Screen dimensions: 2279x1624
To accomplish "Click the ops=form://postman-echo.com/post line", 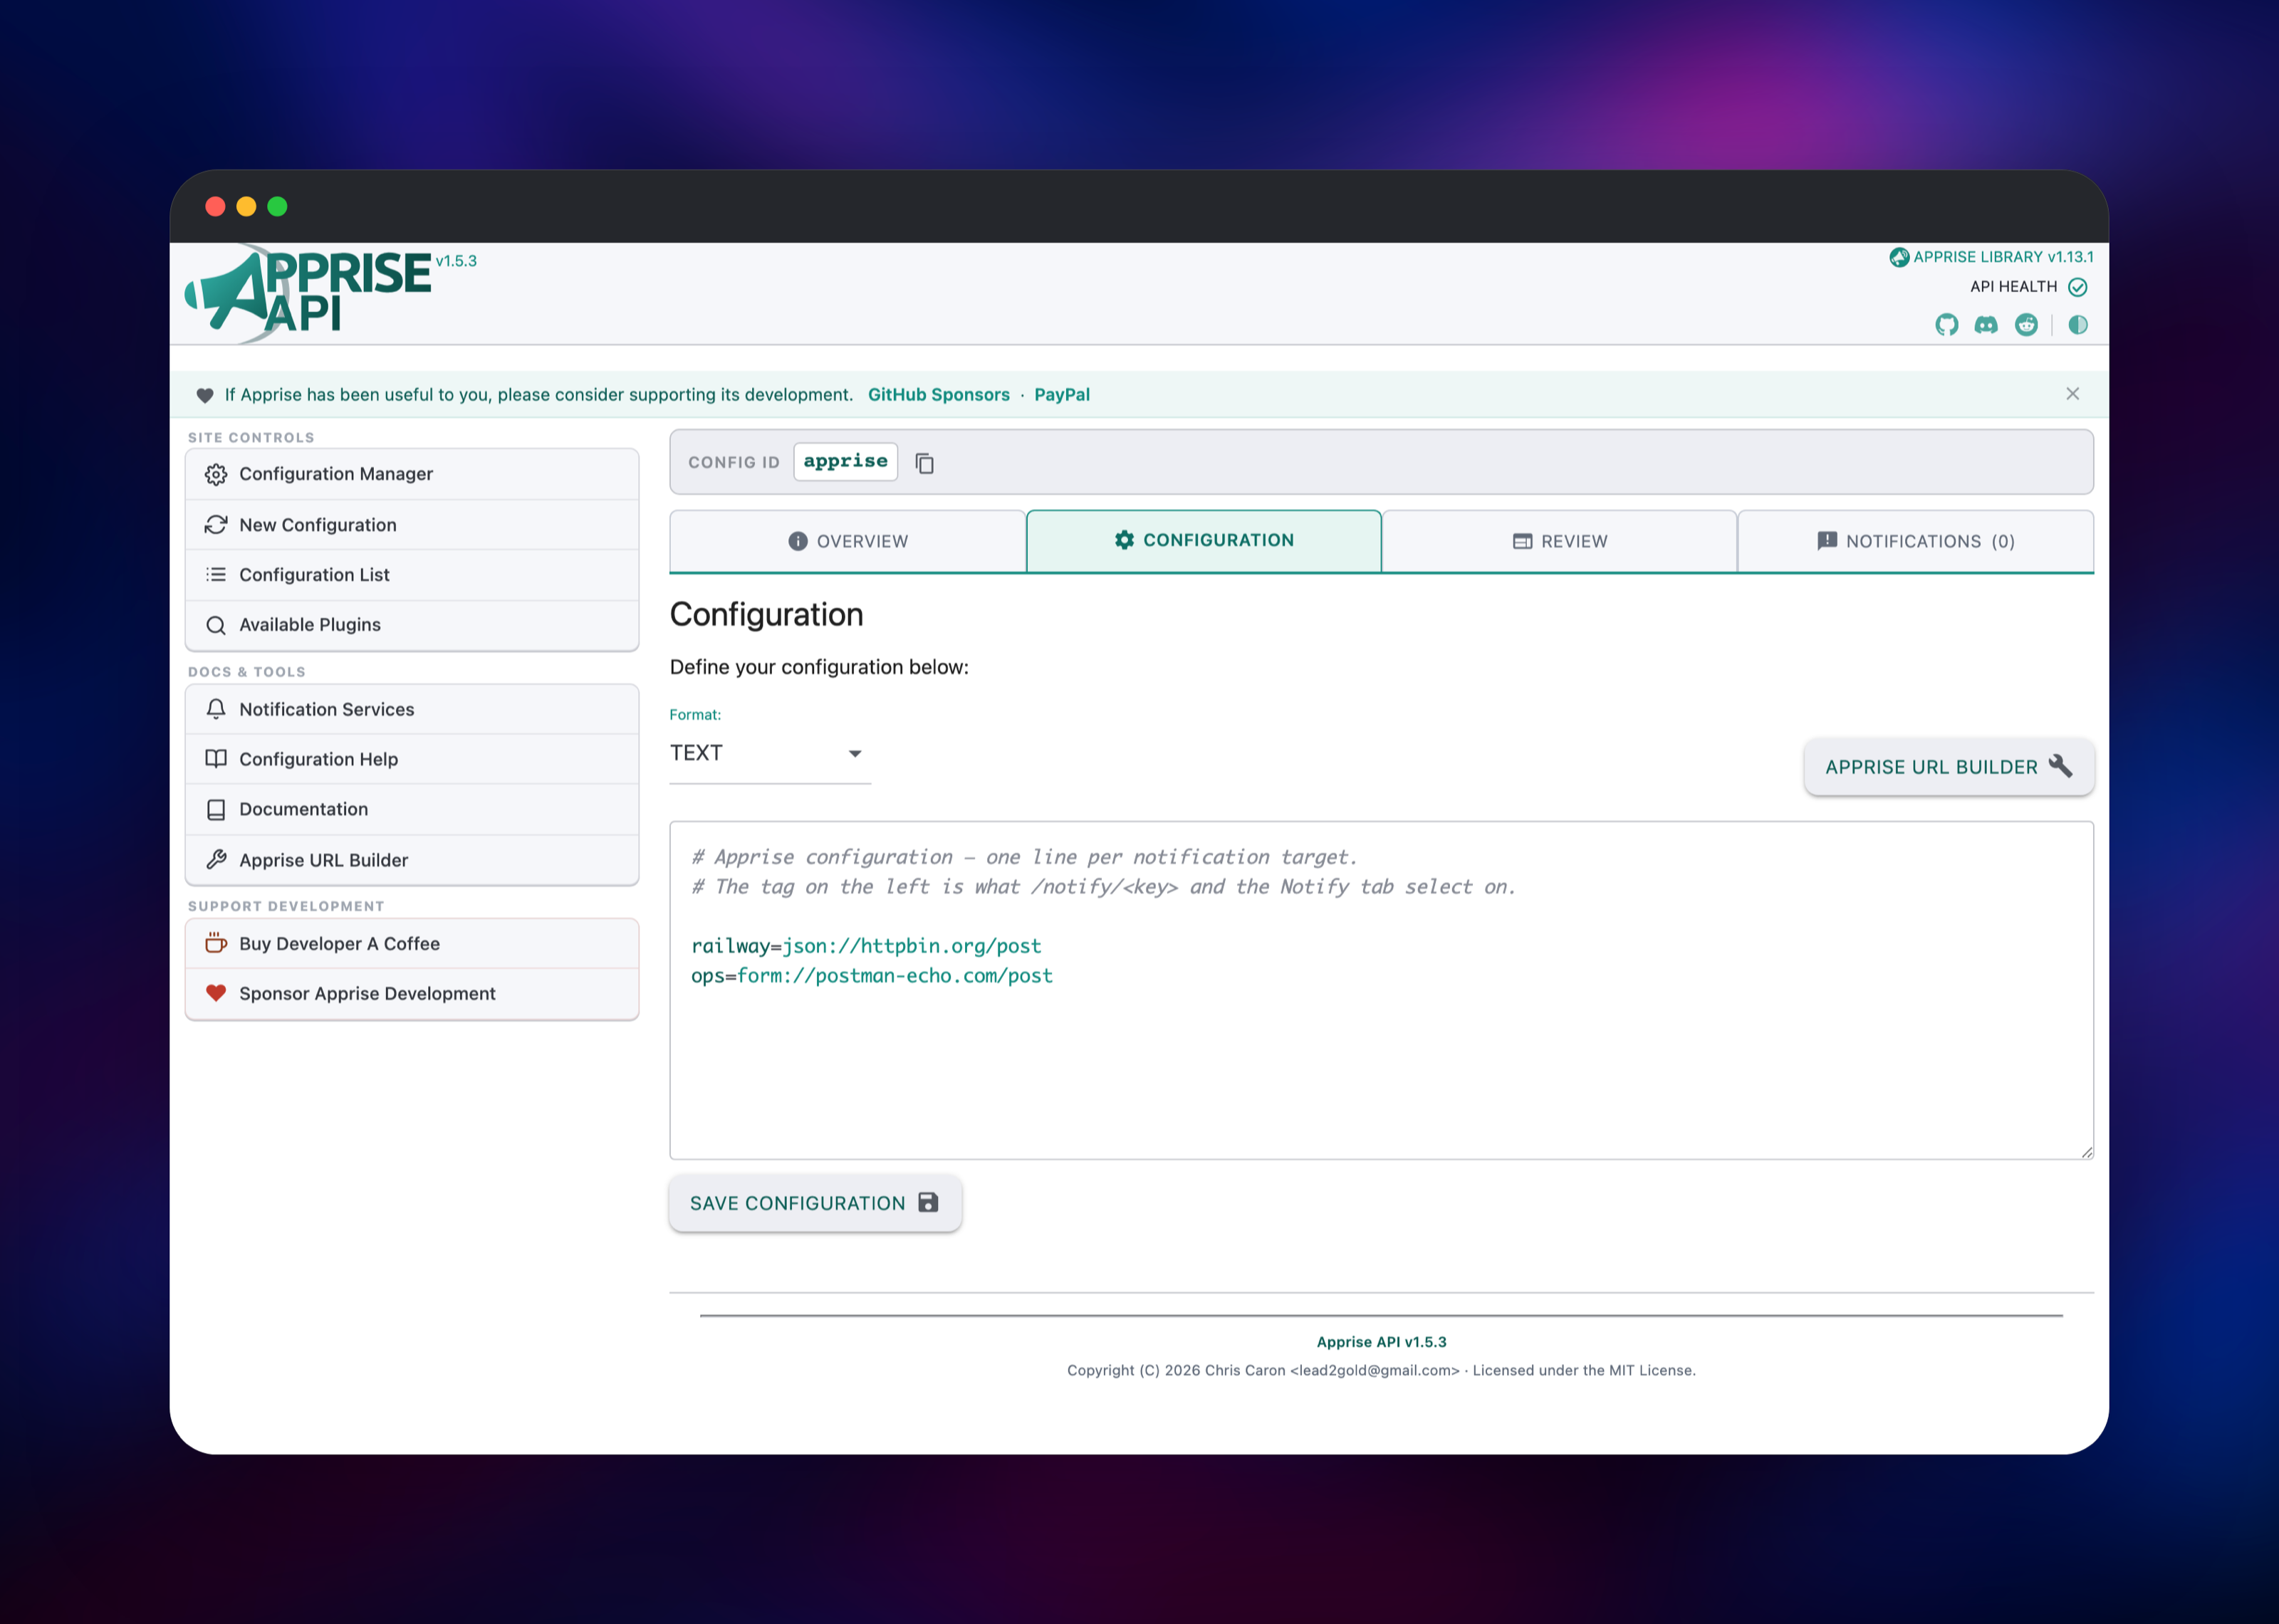I will [872, 976].
